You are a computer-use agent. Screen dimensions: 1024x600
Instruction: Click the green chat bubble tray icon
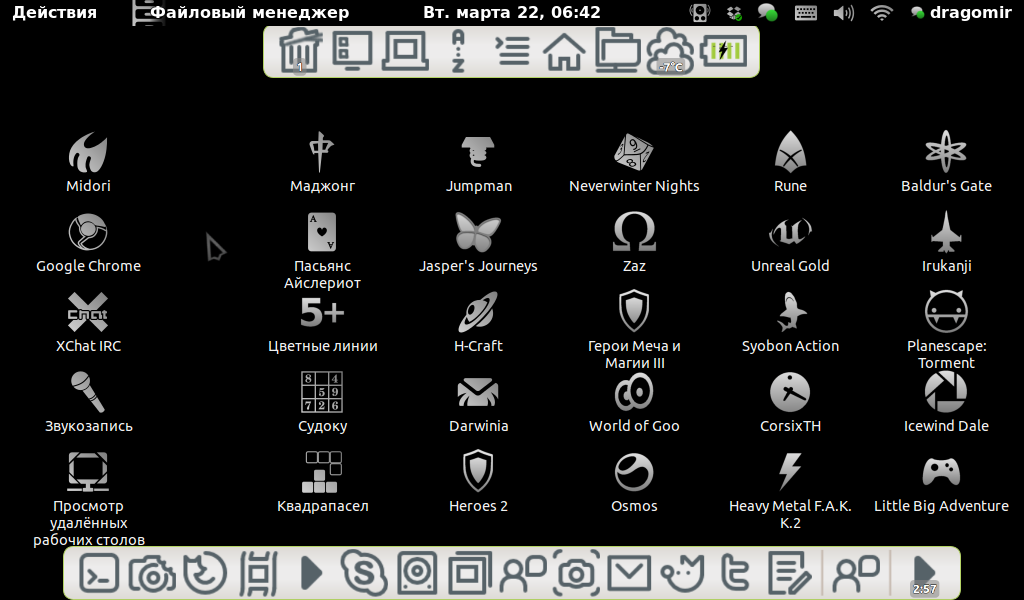tap(767, 12)
